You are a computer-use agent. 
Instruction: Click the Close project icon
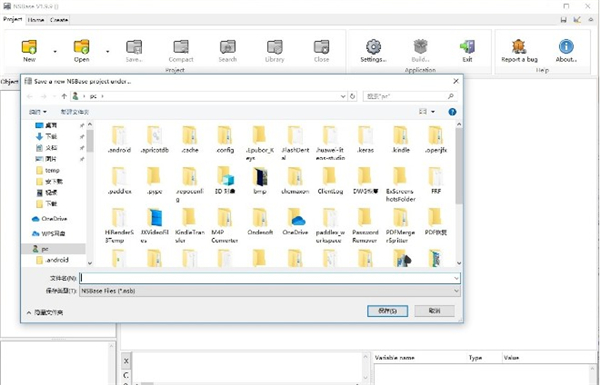tap(321, 47)
